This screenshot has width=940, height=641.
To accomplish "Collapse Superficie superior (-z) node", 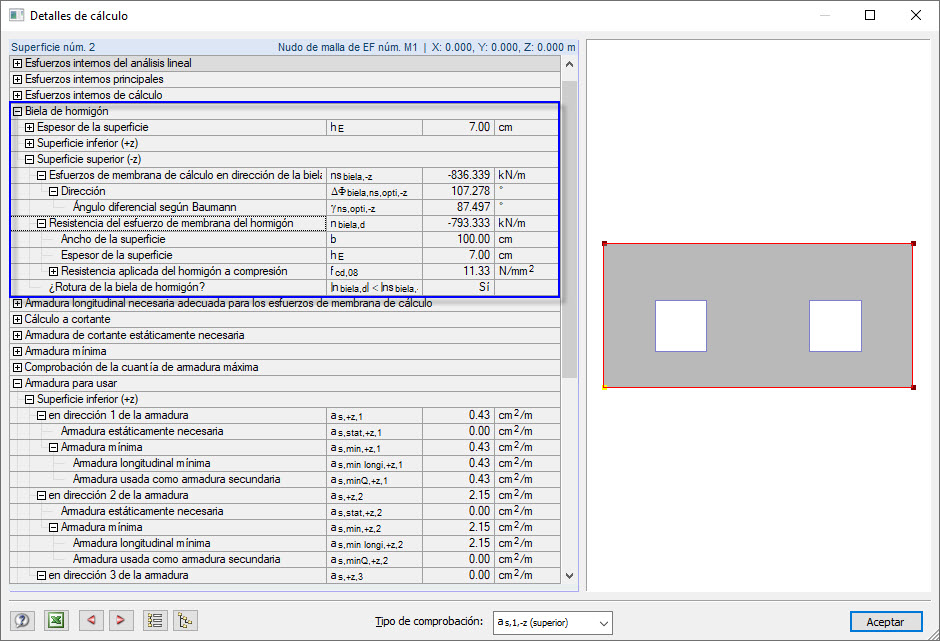I will 29,160.
